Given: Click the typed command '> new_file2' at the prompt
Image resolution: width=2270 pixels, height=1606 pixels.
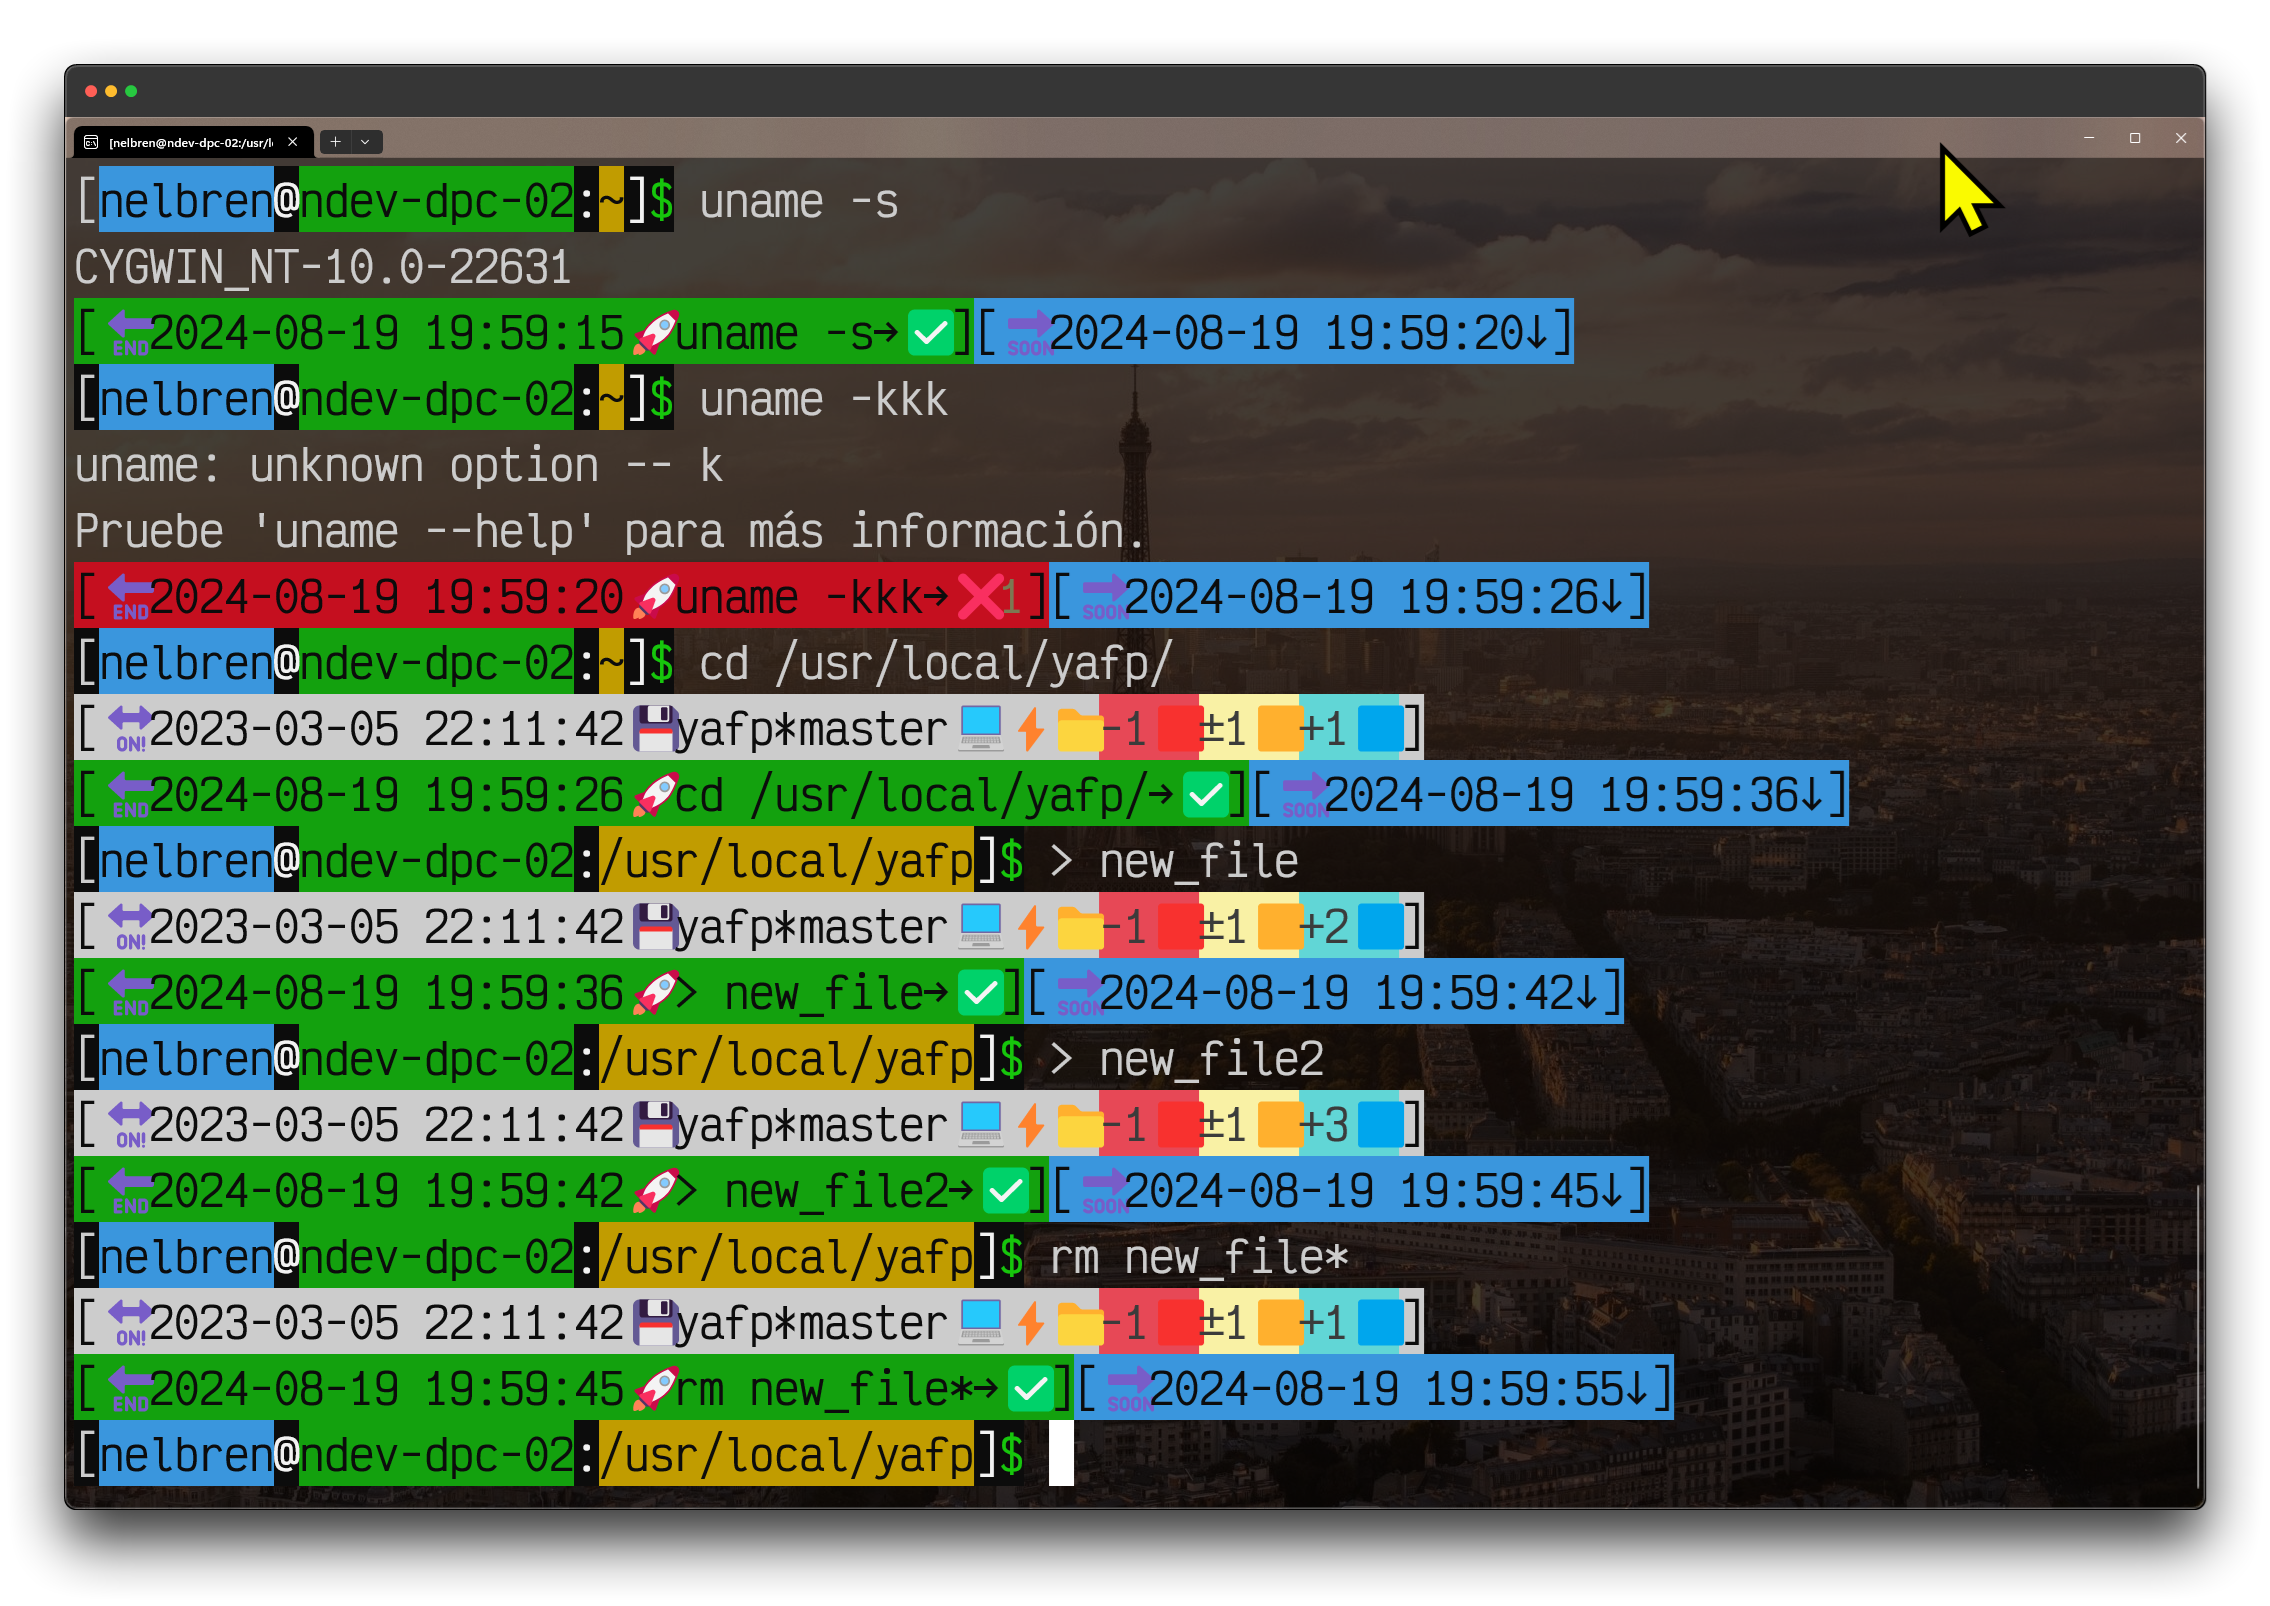Looking at the screenshot, I should tap(1186, 1058).
